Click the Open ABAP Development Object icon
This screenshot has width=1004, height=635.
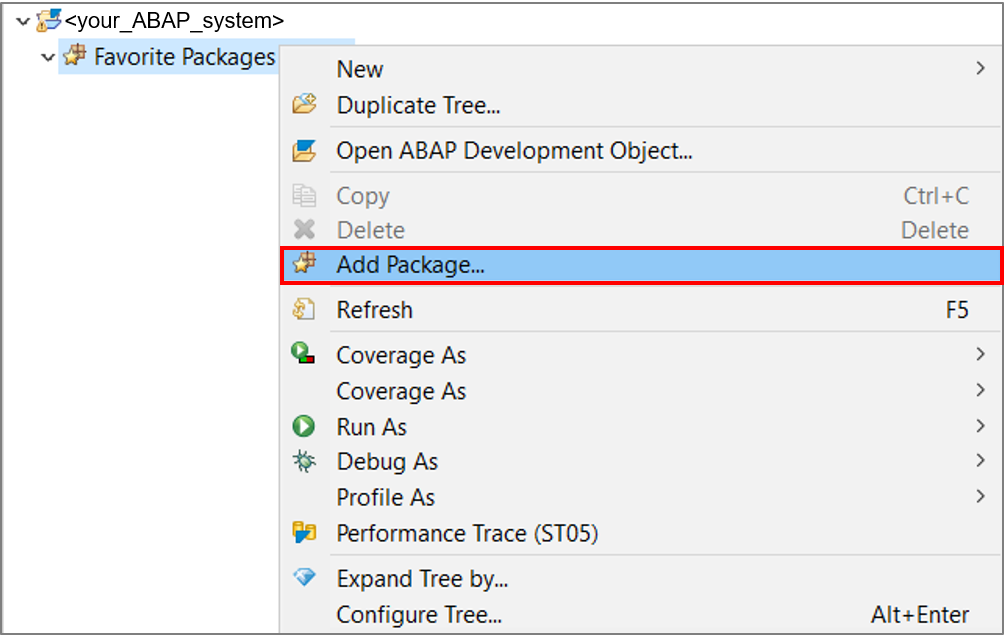click(x=304, y=150)
